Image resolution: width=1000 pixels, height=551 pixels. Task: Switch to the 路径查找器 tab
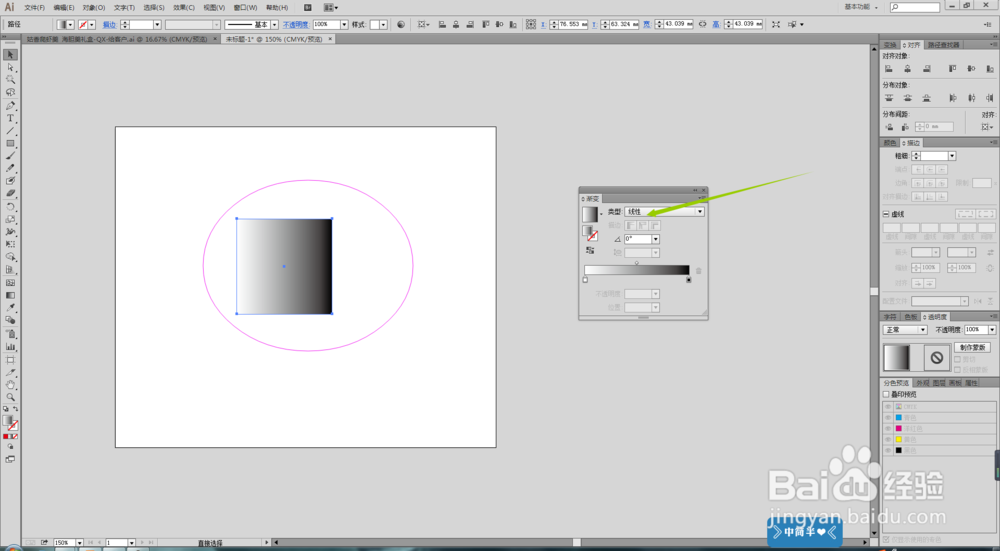[943, 45]
